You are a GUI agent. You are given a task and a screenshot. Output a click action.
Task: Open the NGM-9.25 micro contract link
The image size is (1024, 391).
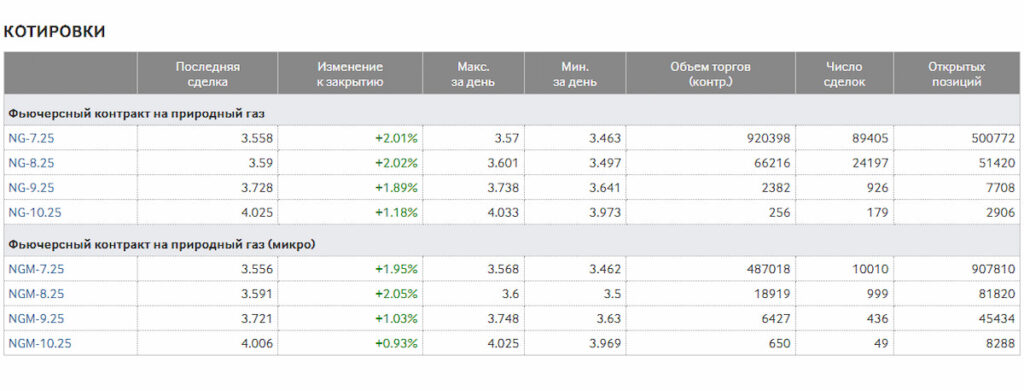[36, 319]
